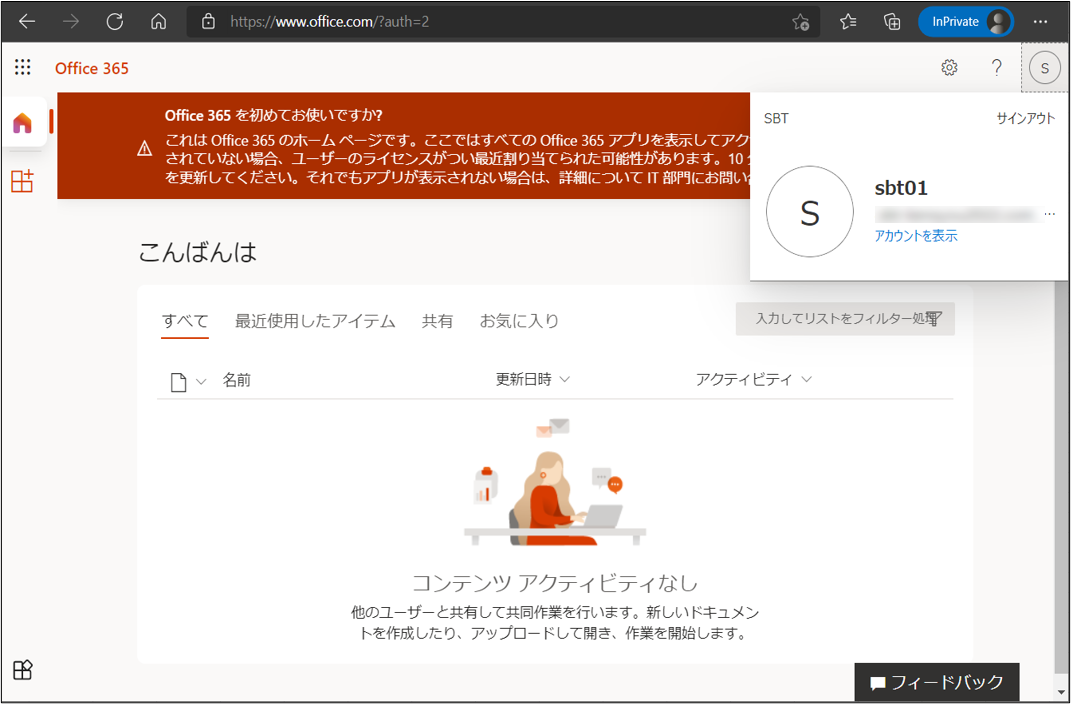Click the Office 365 を初めてお使いですか? banner heading
This screenshot has height=704, width=1071.
pyautogui.click(x=273, y=115)
